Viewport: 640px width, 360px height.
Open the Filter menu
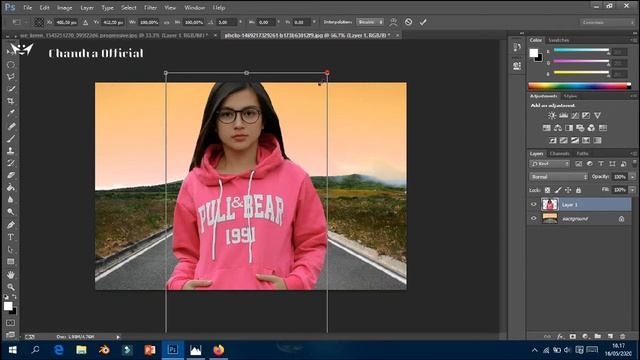click(x=150, y=7)
